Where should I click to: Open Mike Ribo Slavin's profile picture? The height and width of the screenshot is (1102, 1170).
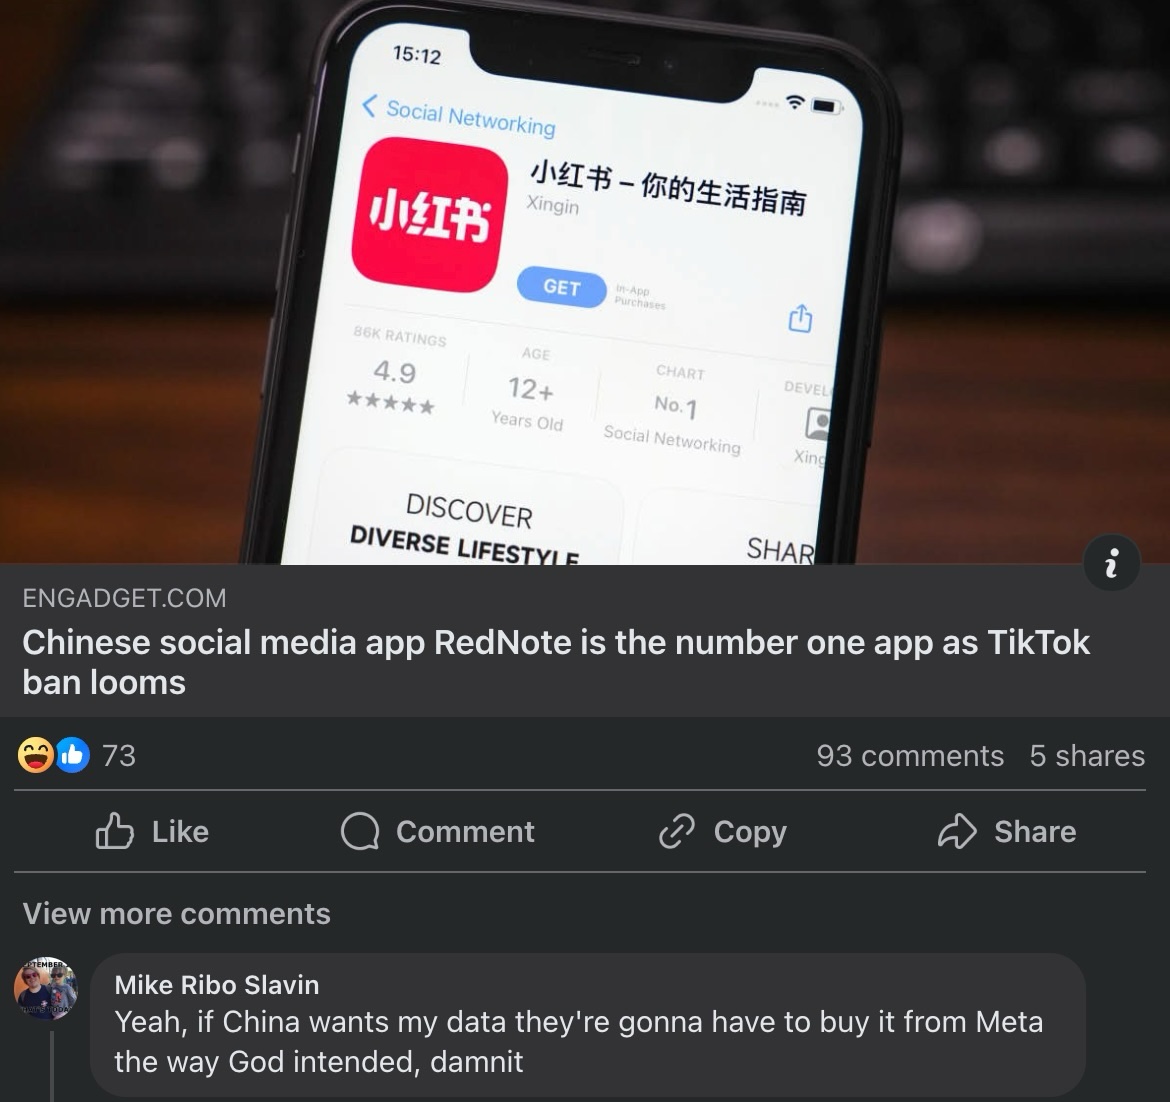point(46,989)
